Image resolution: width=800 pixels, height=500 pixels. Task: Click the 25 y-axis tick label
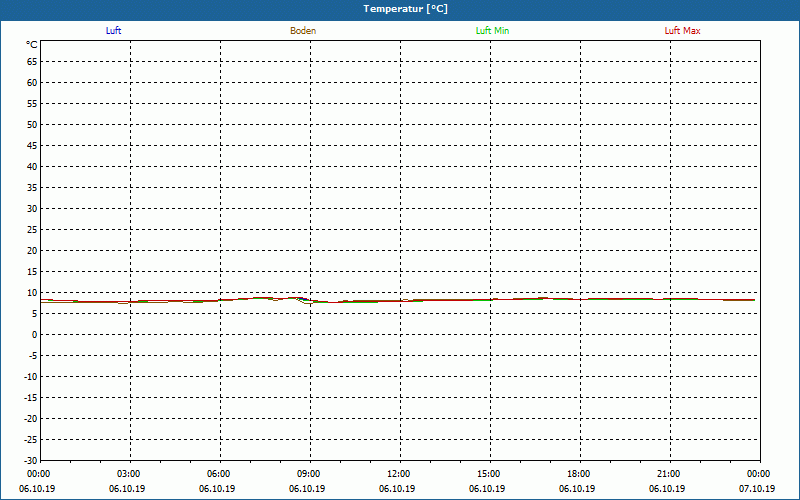click(x=32, y=230)
